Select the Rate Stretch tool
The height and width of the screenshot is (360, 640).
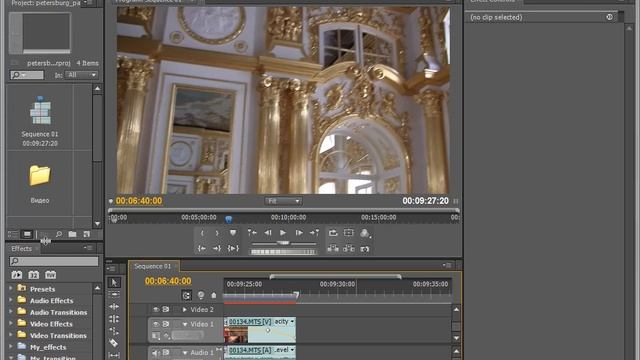[114, 331]
